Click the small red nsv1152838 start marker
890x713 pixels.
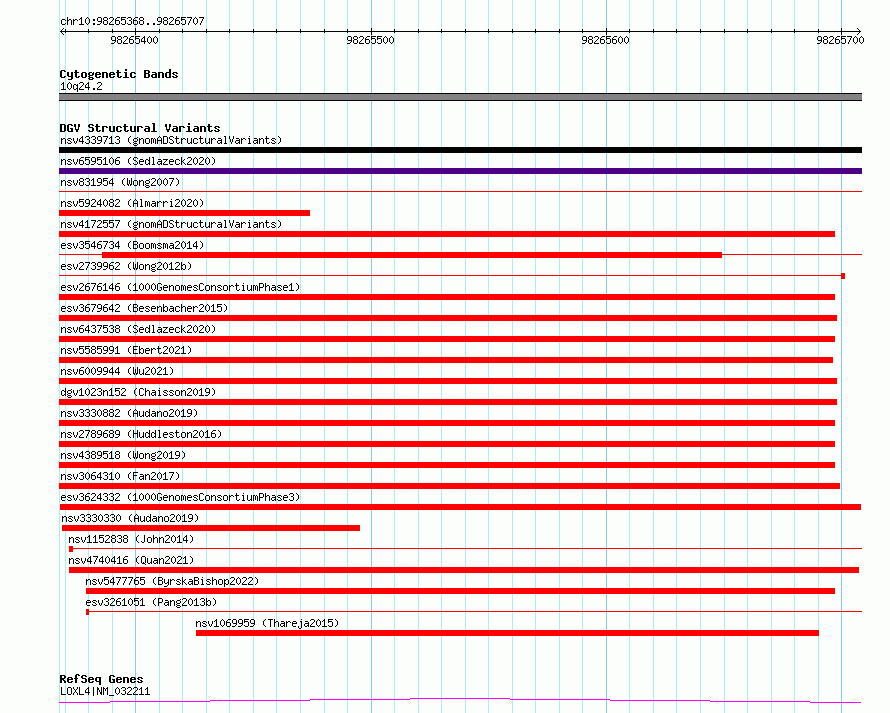coord(71,549)
